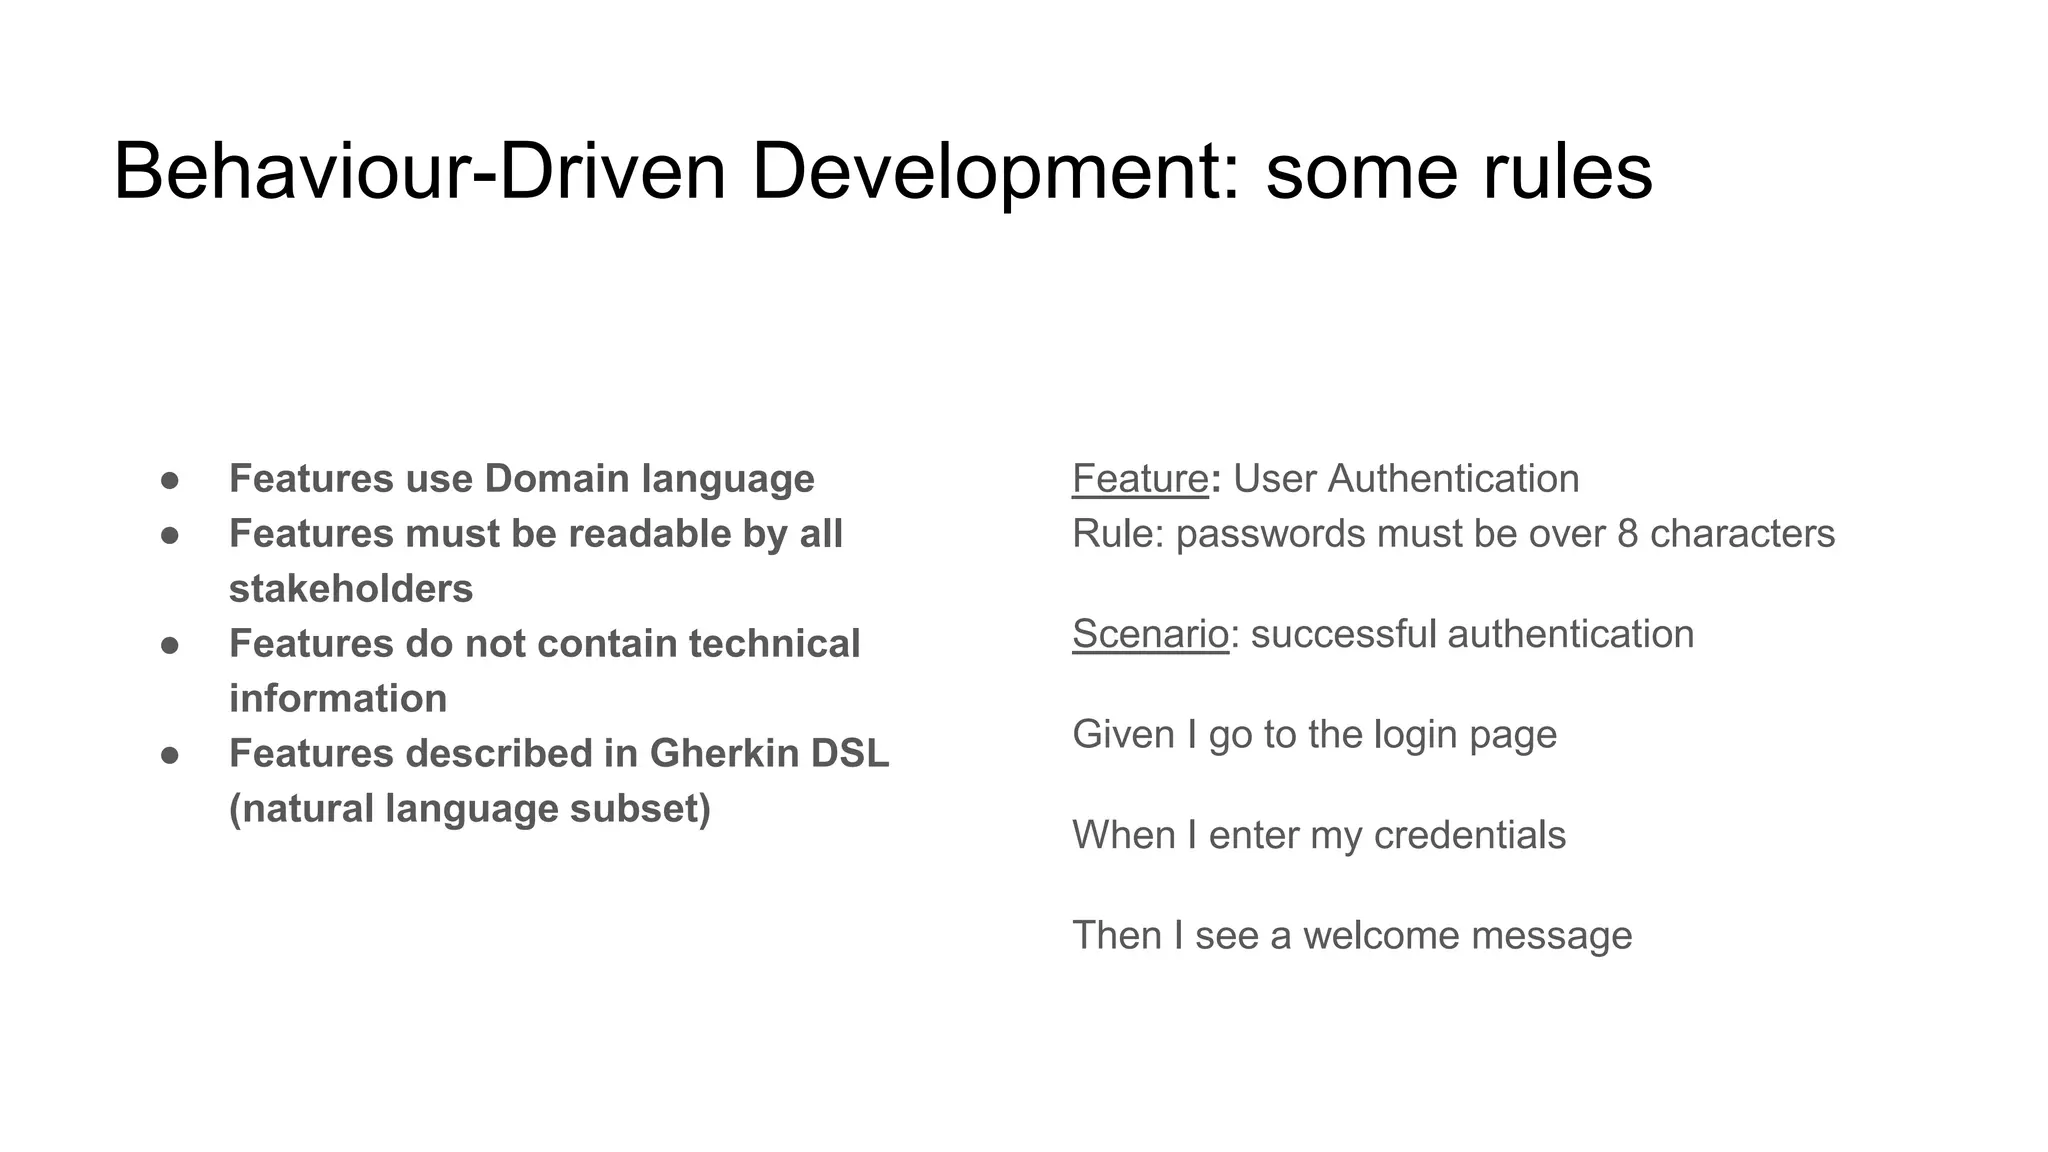
Task: Select the text 'User Authentication'
Action: (x=1406, y=479)
